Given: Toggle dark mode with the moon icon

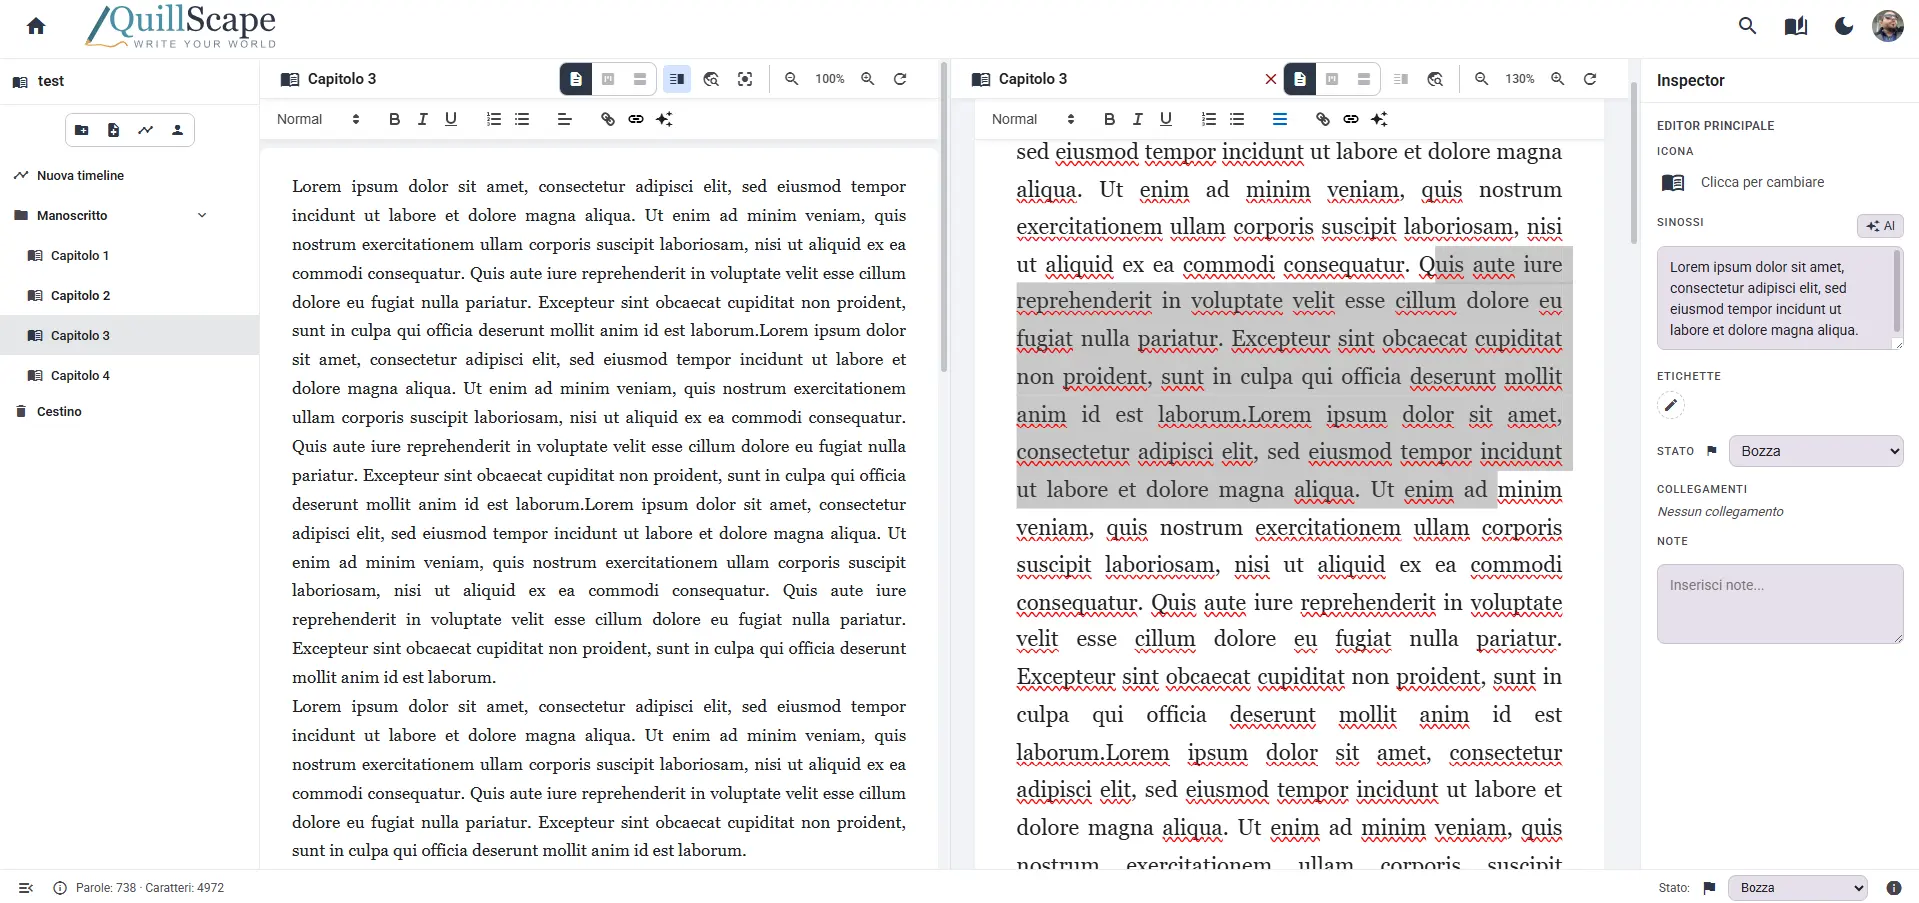Looking at the screenshot, I should (x=1842, y=26).
